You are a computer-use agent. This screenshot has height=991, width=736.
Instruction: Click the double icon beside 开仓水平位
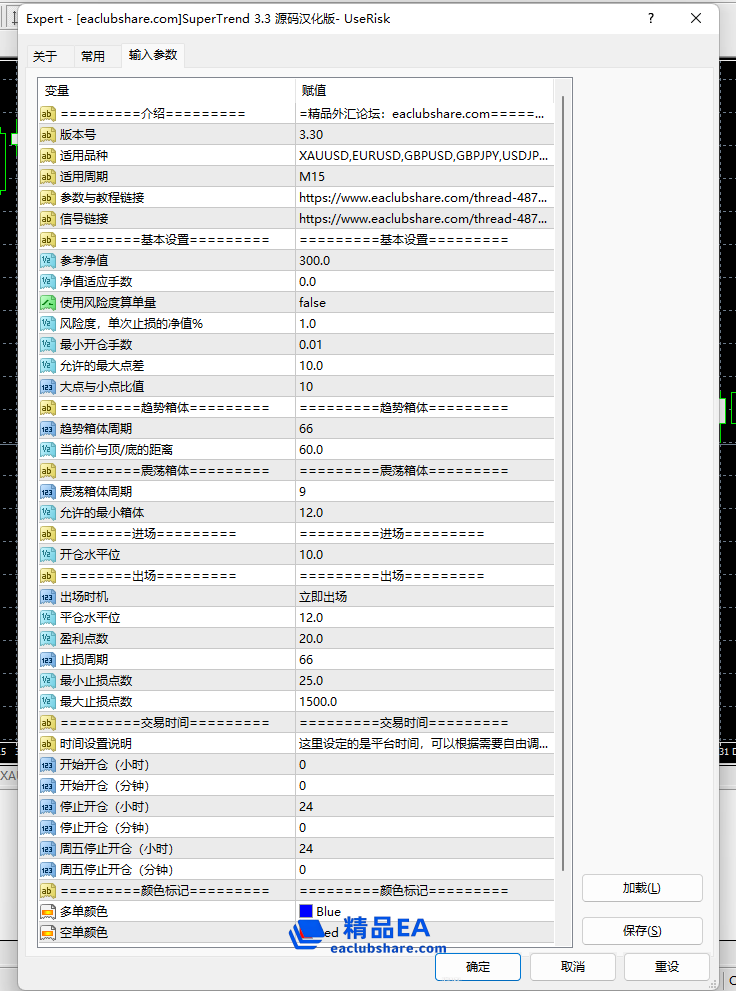click(x=48, y=554)
